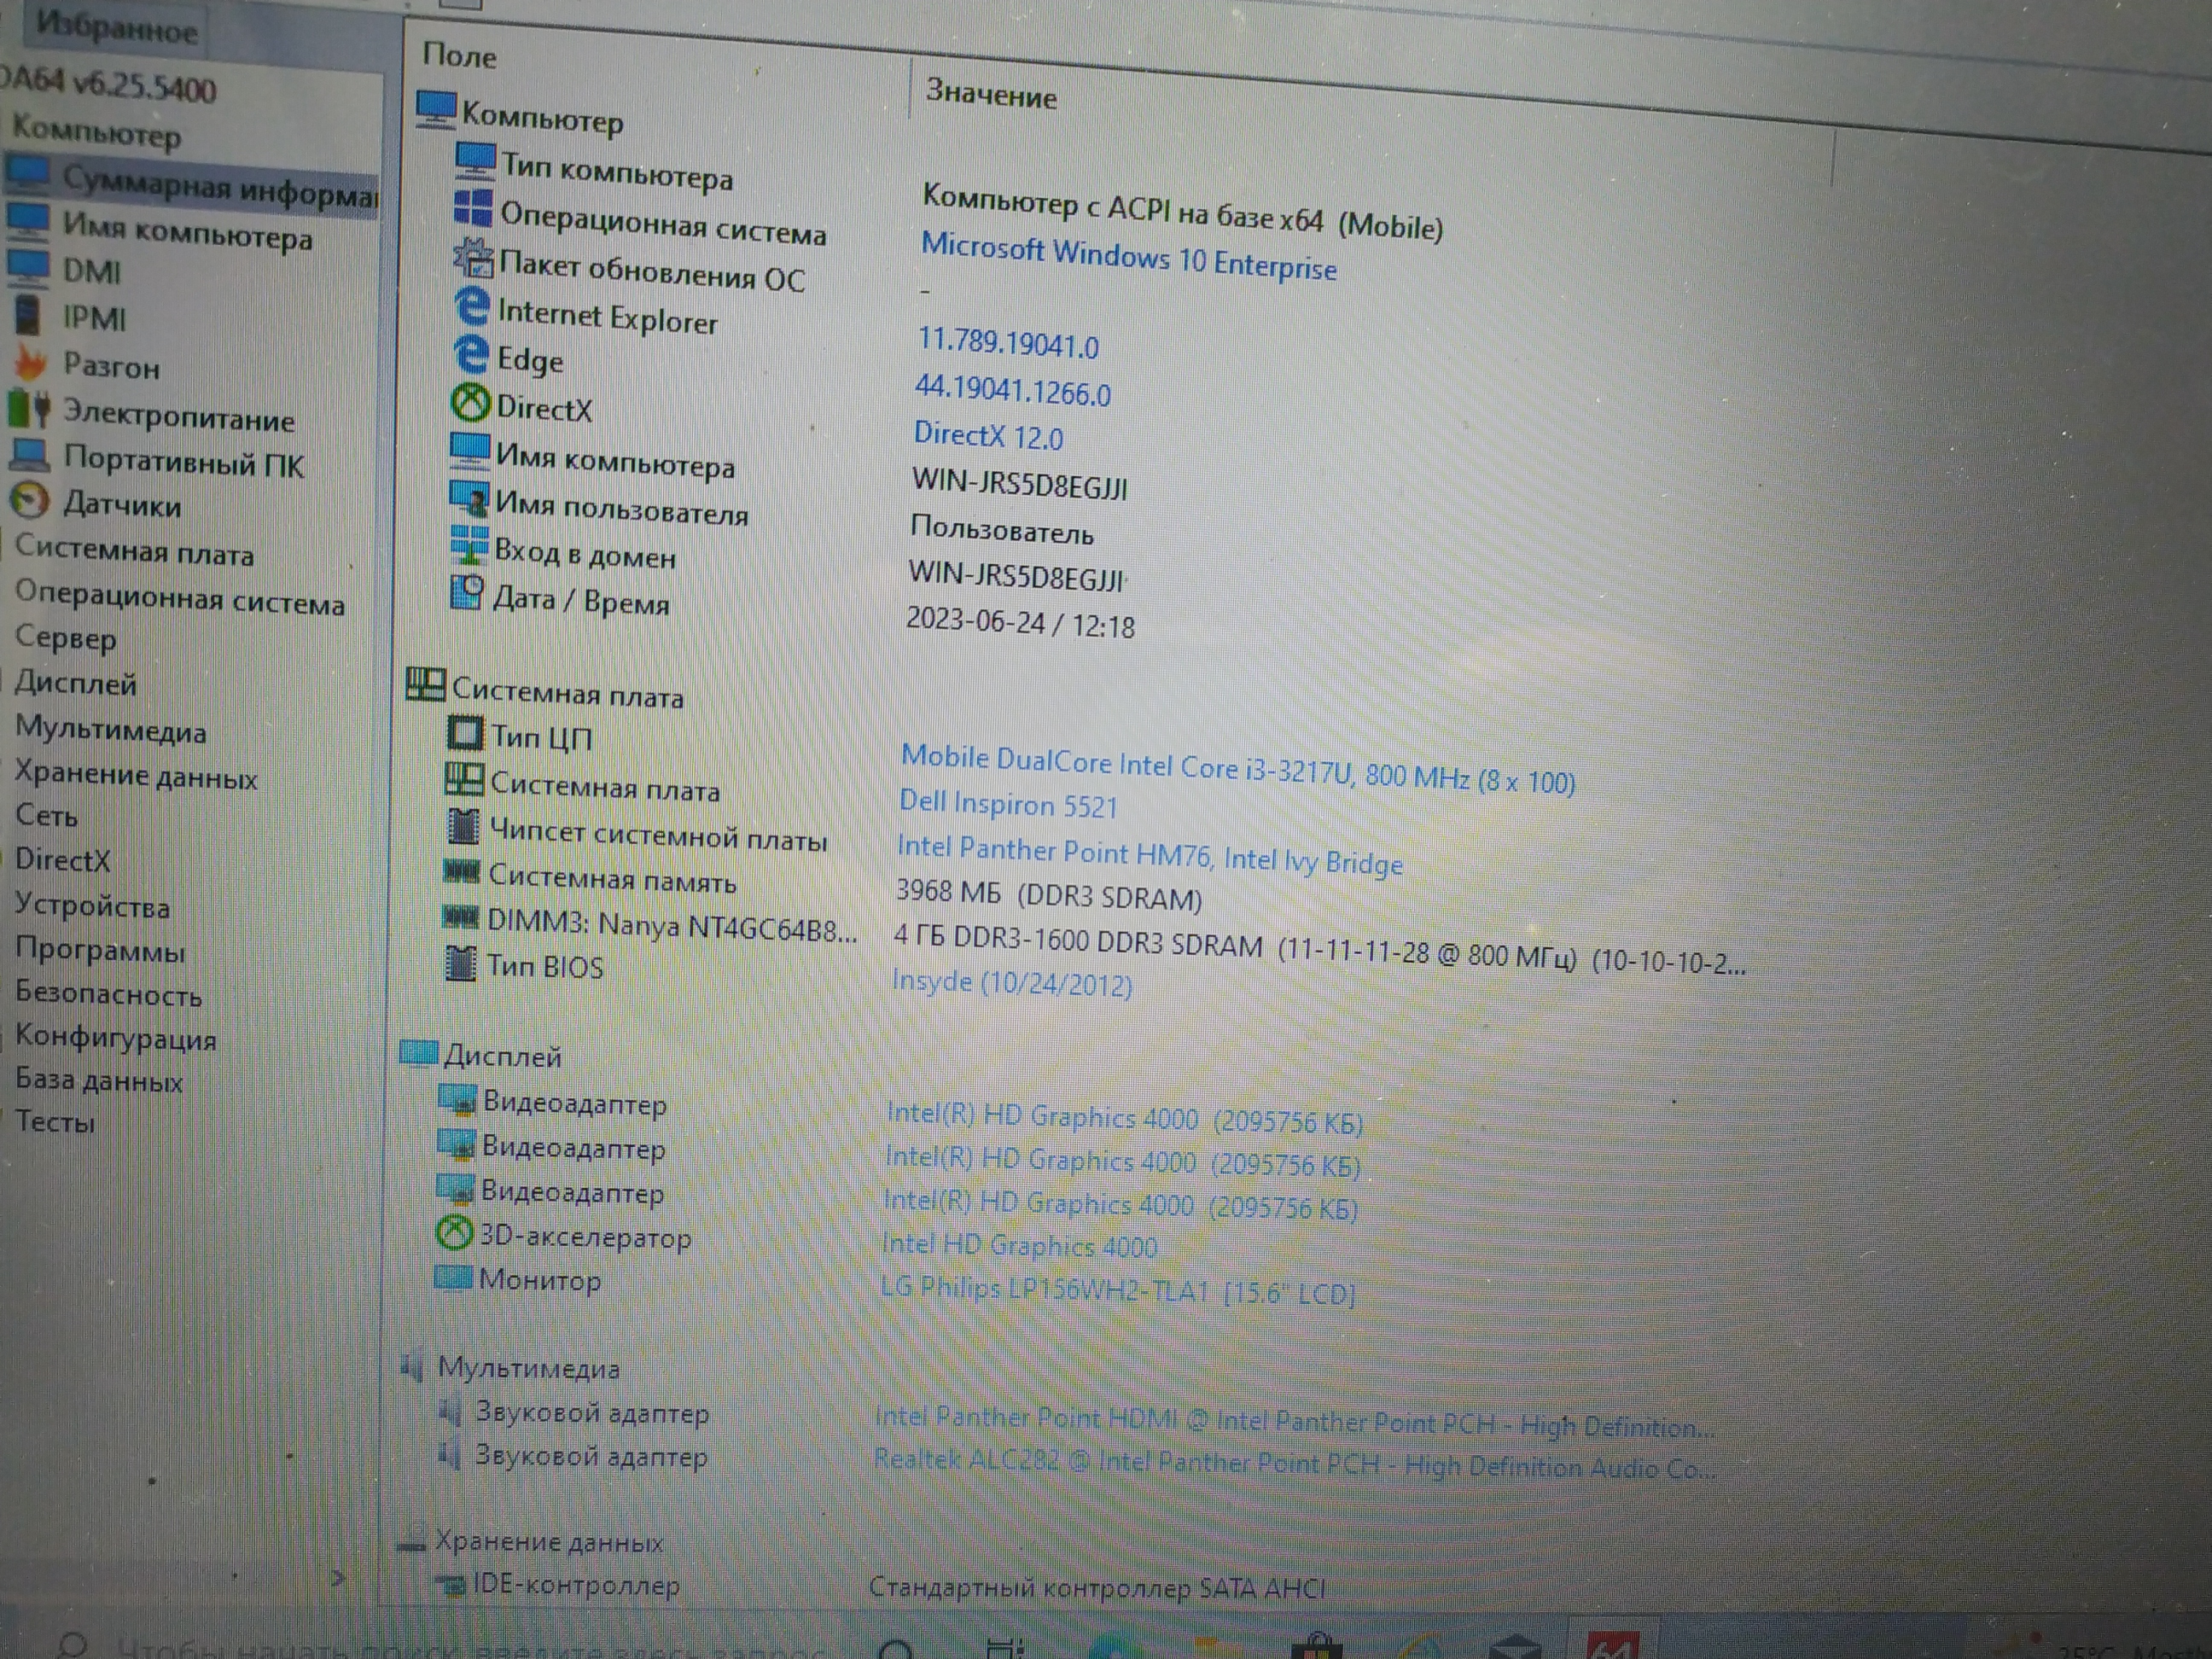Click the Чипсет системной платы icon
2212x1659 pixels.
(x=462, y=826)
